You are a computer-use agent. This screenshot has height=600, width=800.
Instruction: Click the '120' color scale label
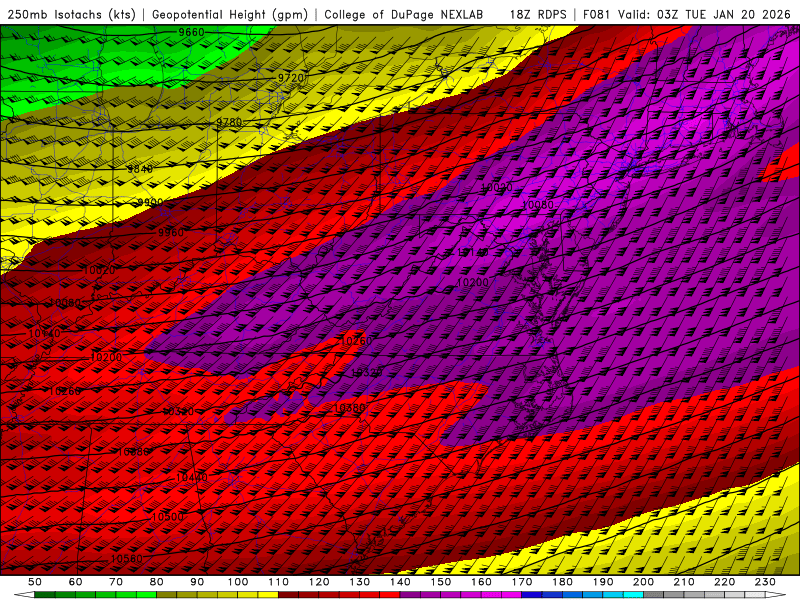(319, 582)
